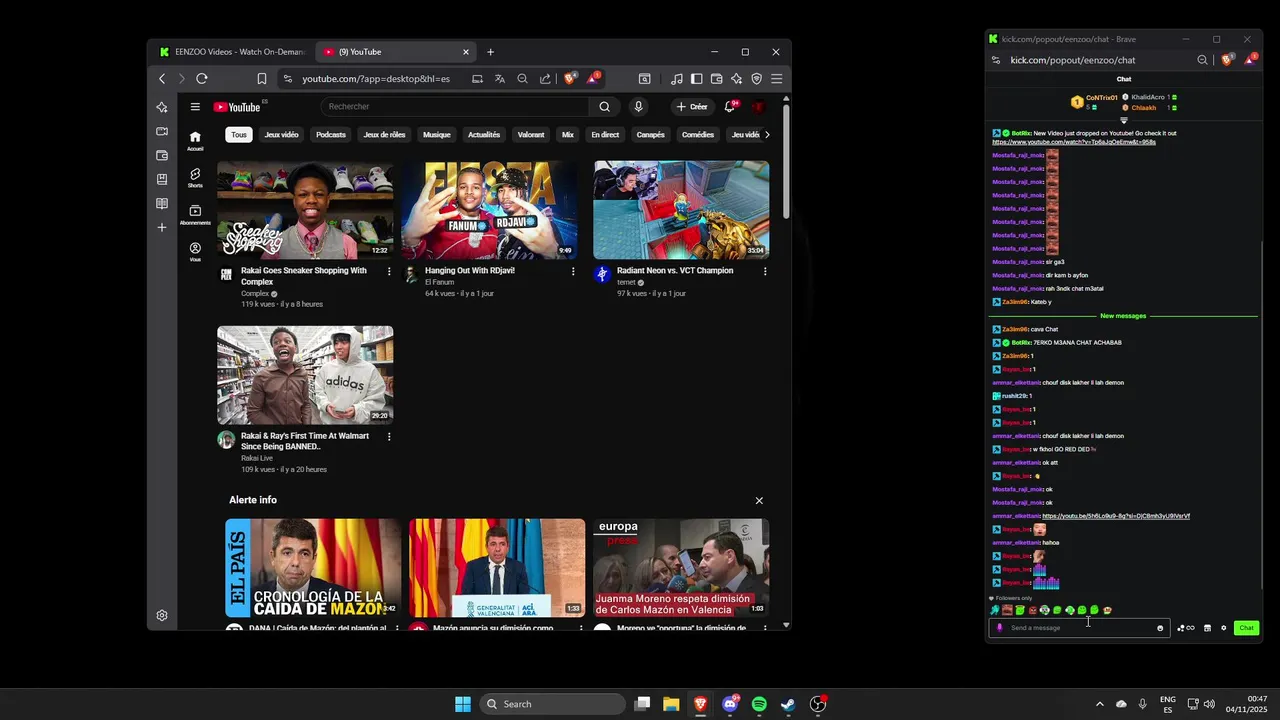Go back in the Brave browser

162,79
